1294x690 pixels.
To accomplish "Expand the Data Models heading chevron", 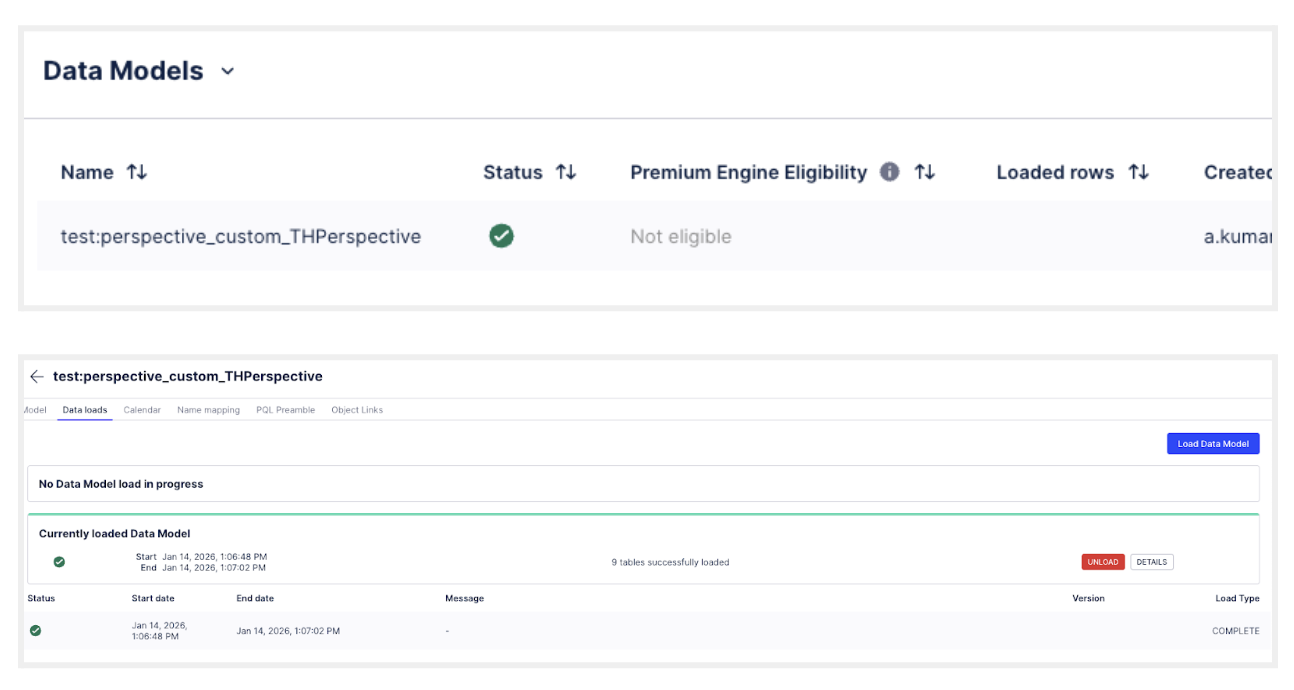I will (227, 71).
